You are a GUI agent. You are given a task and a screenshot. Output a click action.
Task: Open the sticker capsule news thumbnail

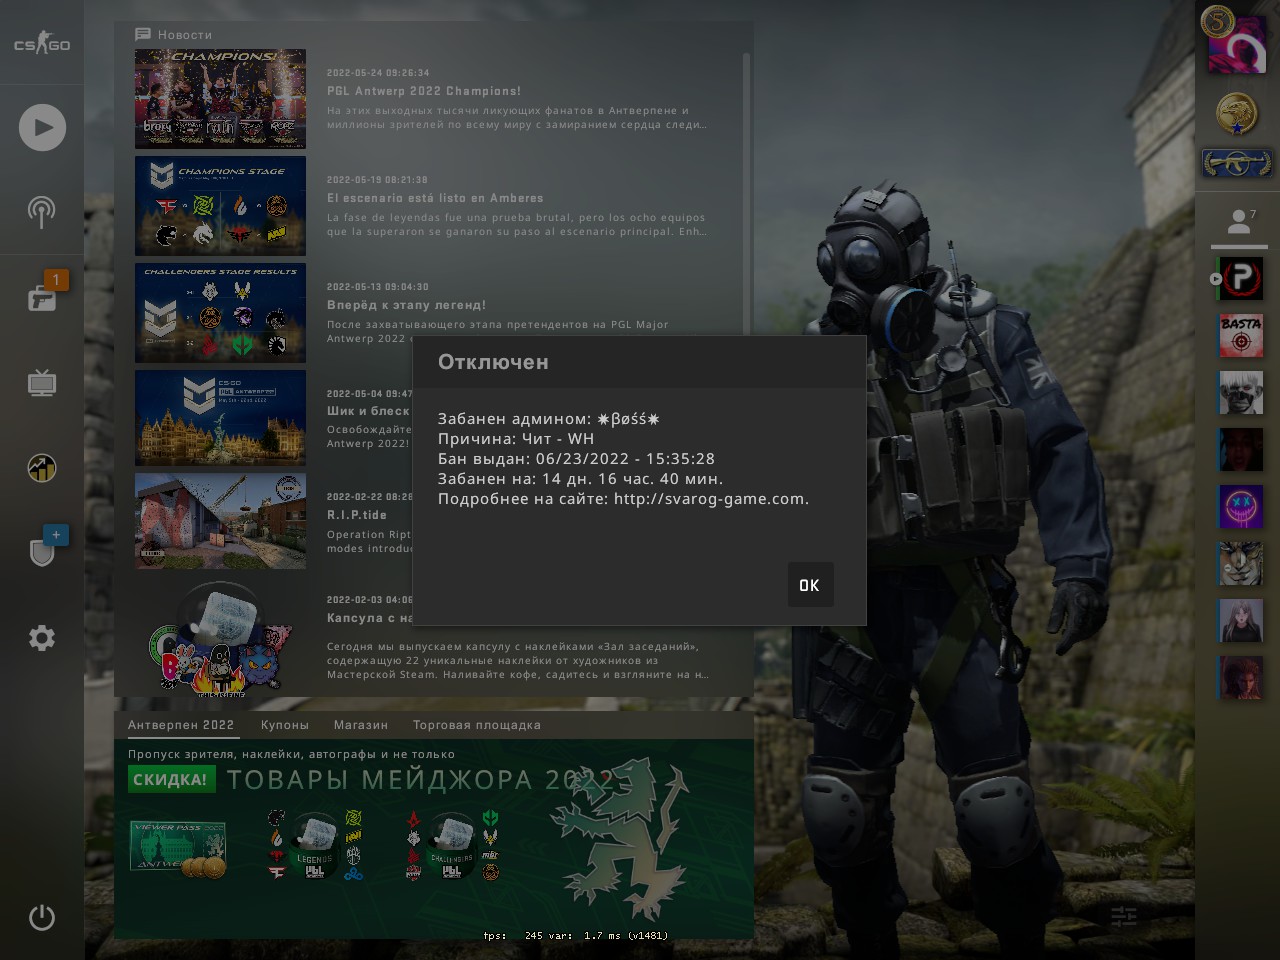(x=220, y=638)
